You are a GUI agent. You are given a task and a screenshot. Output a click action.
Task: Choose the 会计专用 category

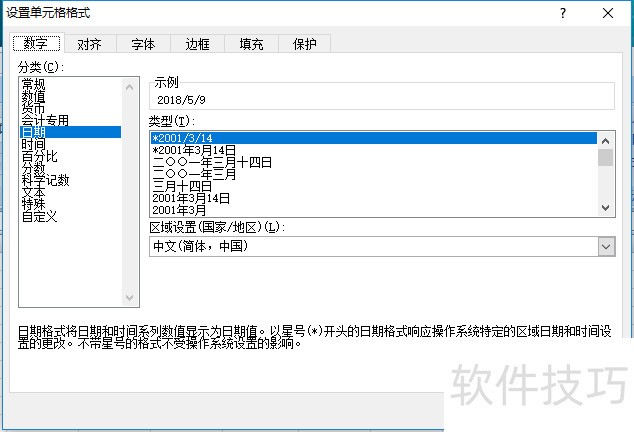(x=71, y=120)
